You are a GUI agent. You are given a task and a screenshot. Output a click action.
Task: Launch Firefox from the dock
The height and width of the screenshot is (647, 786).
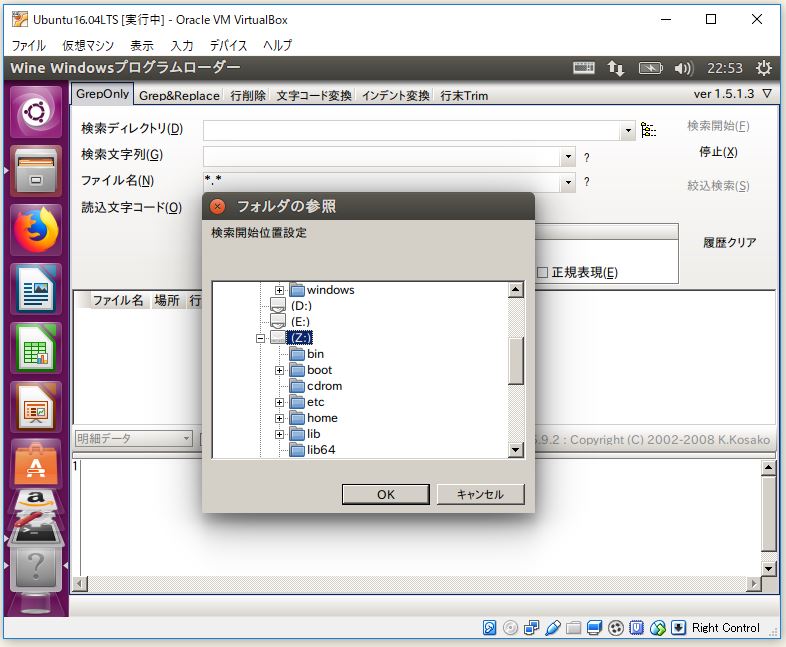click(36, 230)
